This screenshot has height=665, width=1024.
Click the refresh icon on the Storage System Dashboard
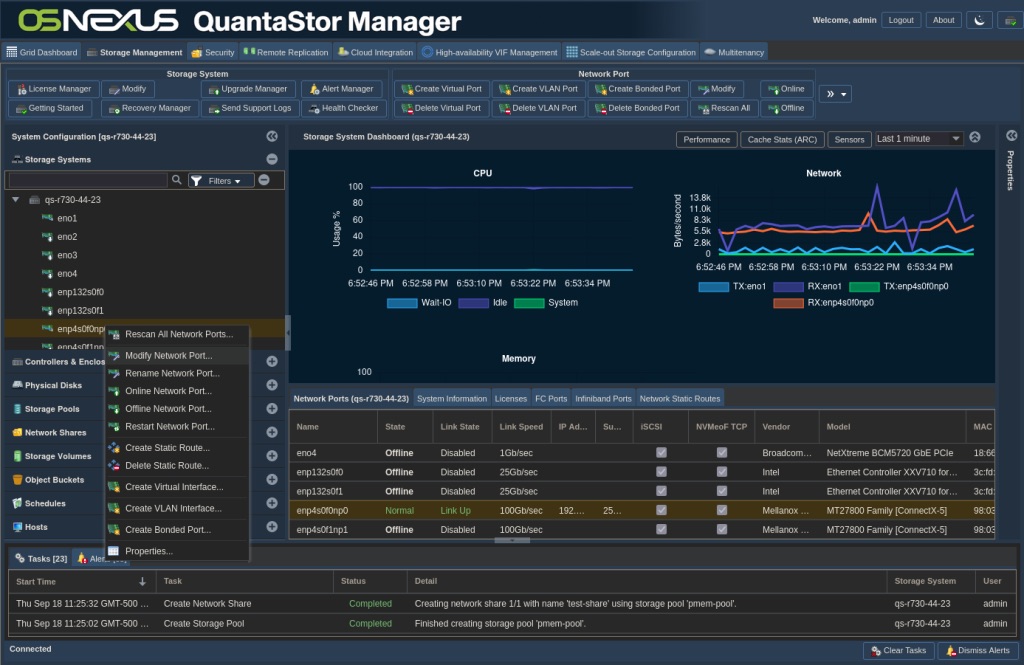pos(974,137)
